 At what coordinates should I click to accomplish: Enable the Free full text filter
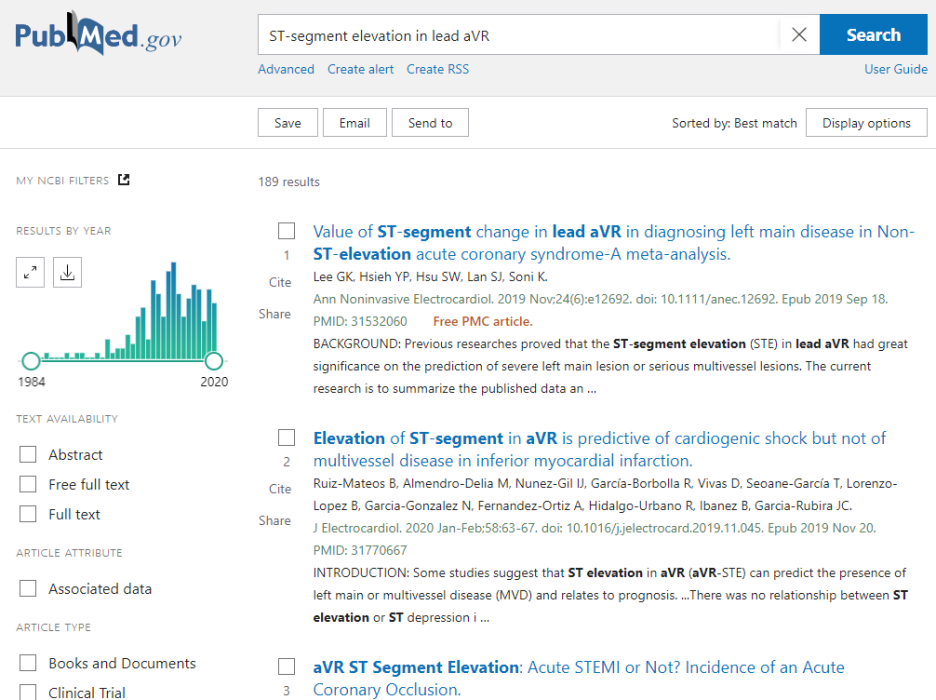27,484
